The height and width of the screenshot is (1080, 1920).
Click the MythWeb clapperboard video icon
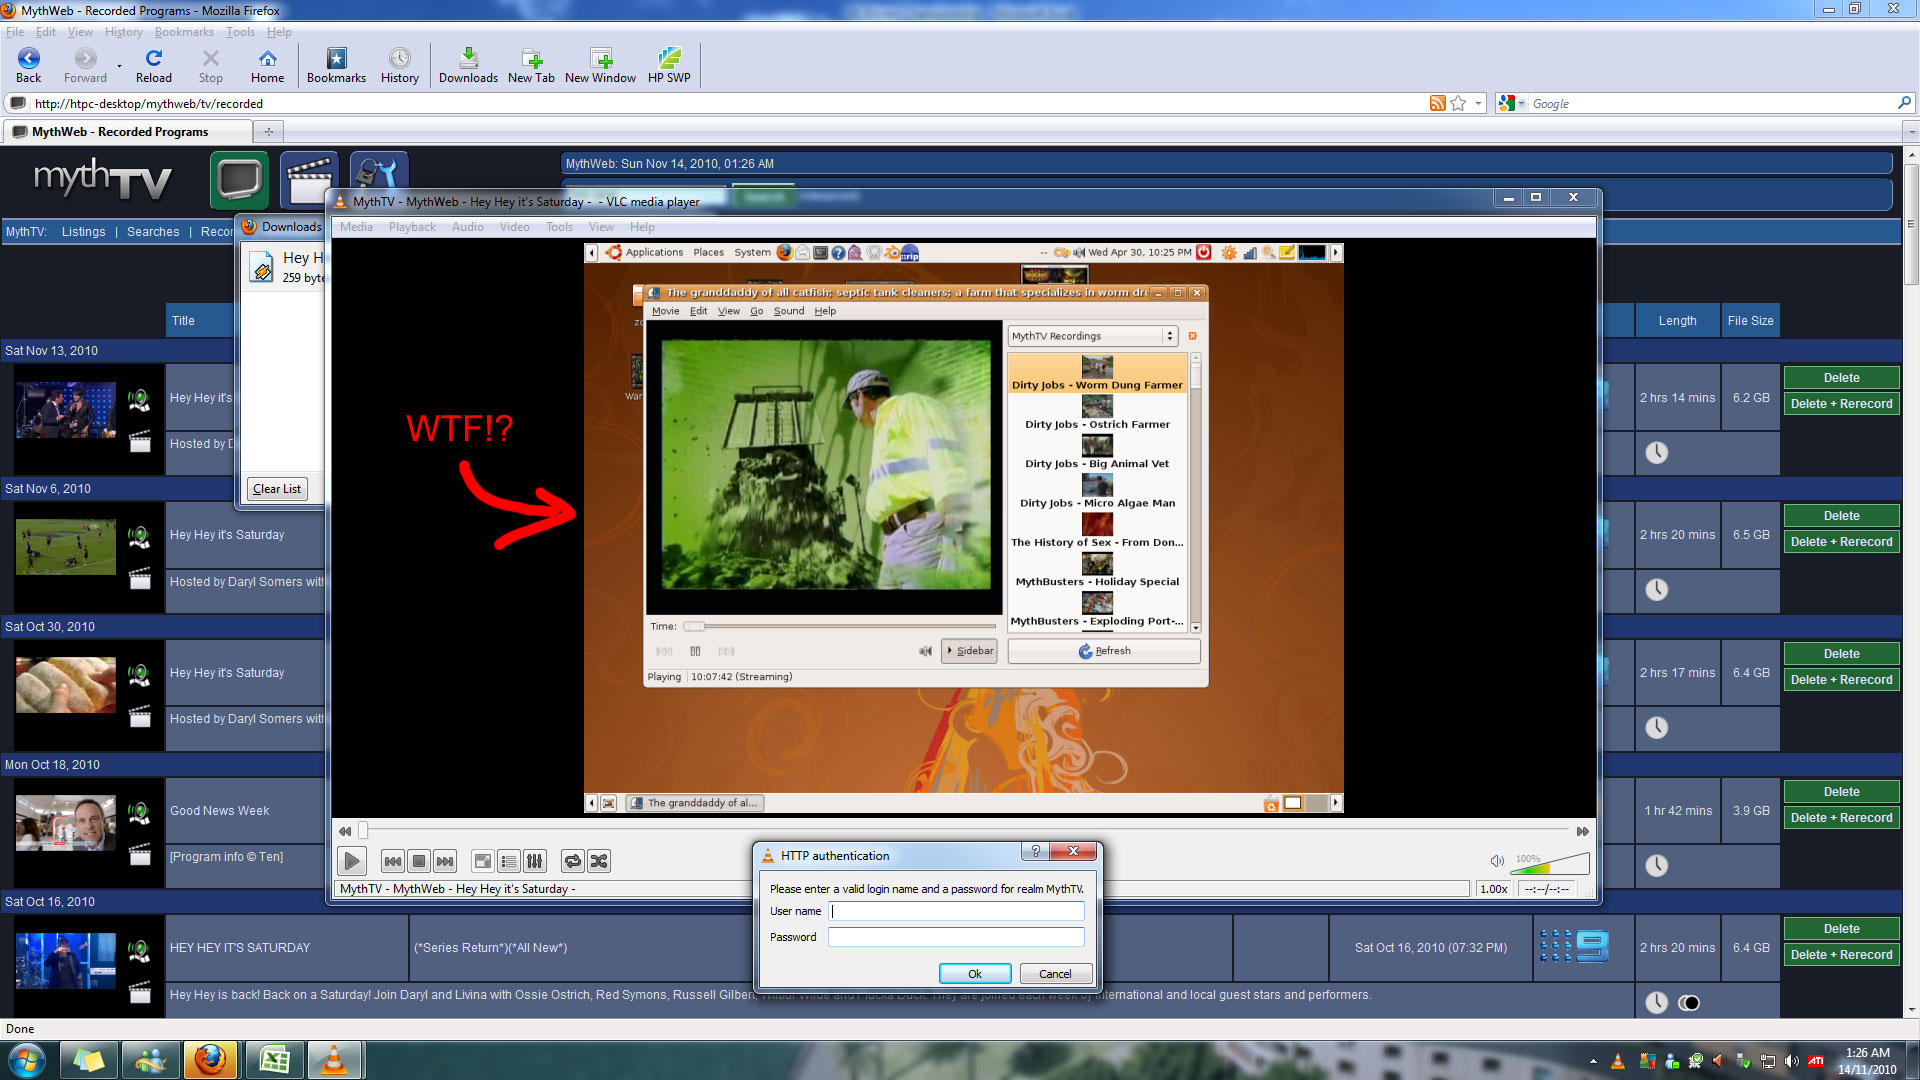click(309, 180)
